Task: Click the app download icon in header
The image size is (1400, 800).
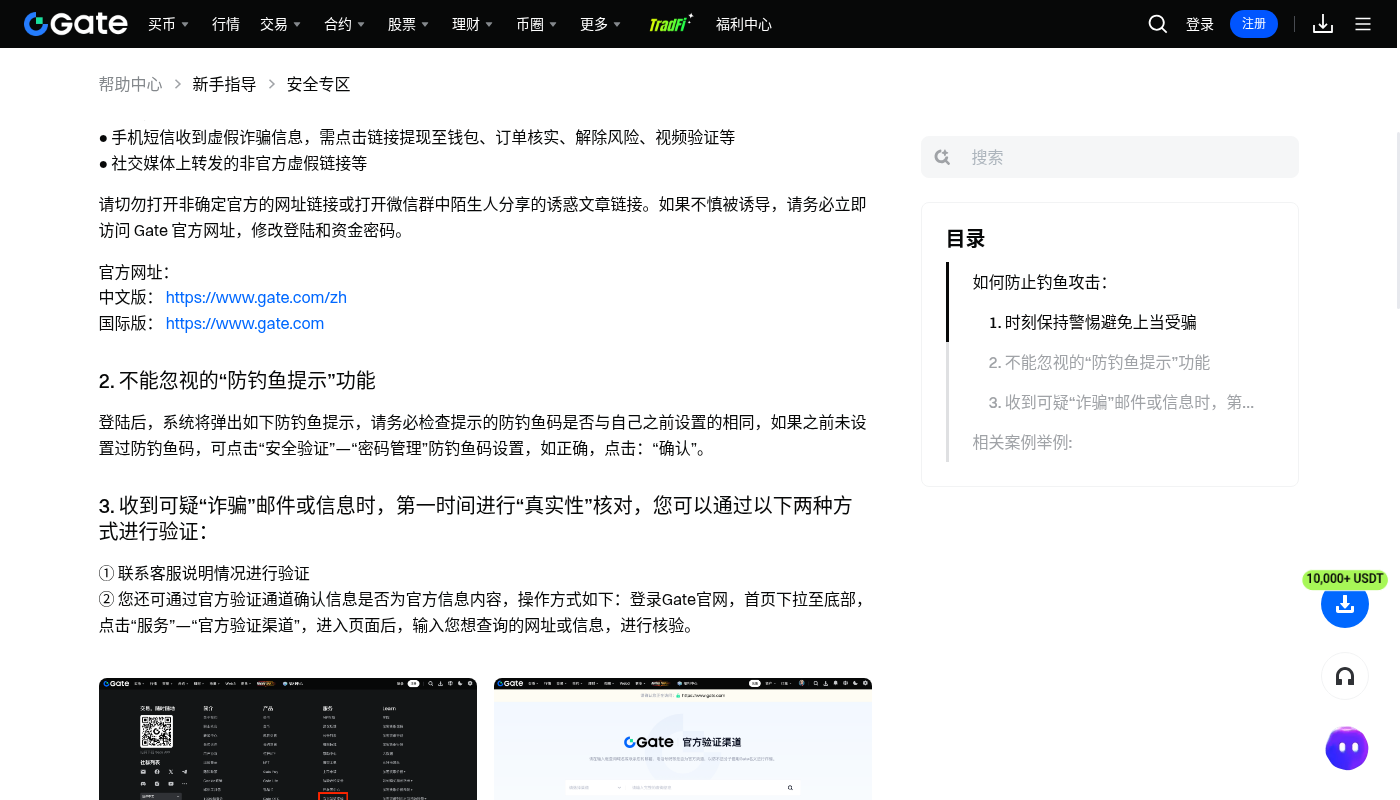Action: click(x=1323, y=24)
